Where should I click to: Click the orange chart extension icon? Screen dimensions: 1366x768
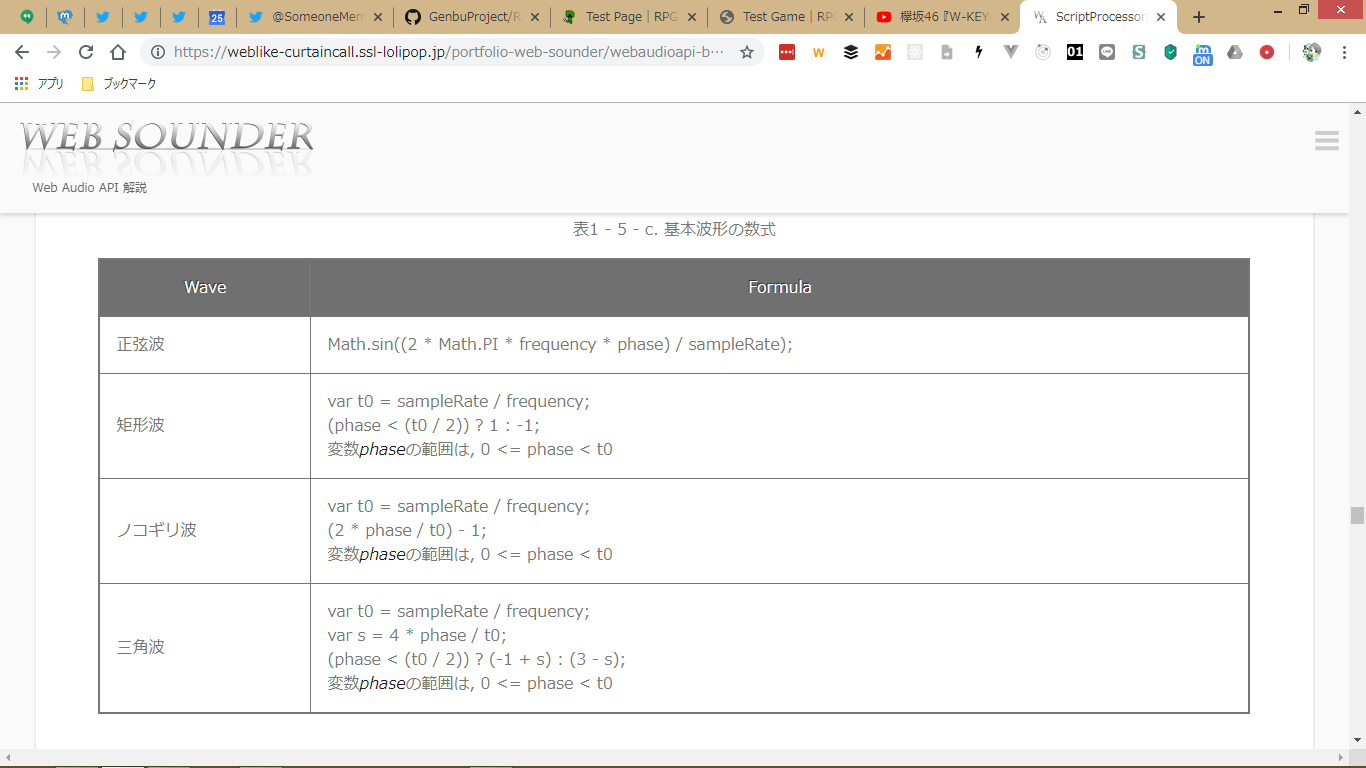tap(883, 52)
